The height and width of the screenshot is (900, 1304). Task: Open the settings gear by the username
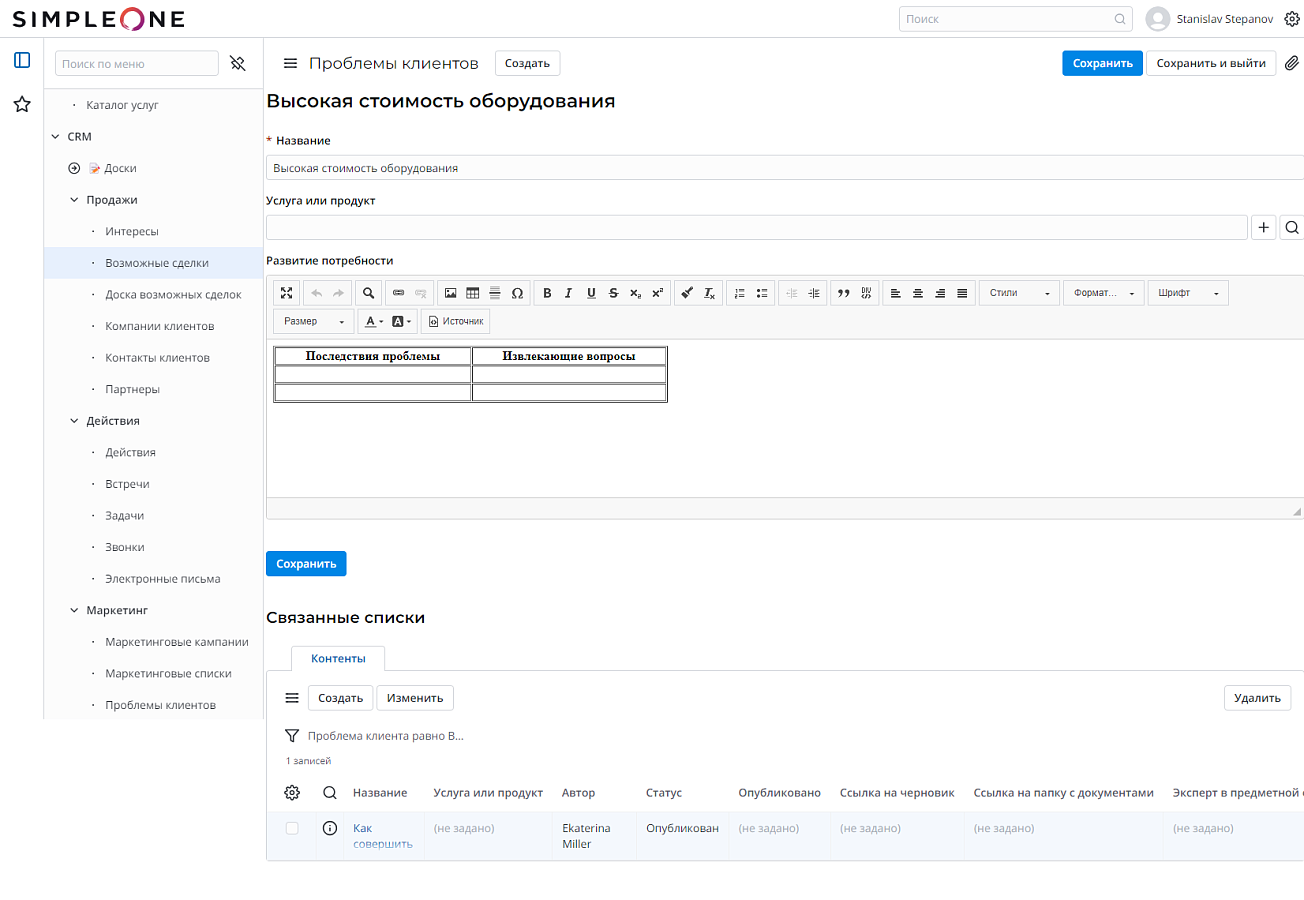1291,18
